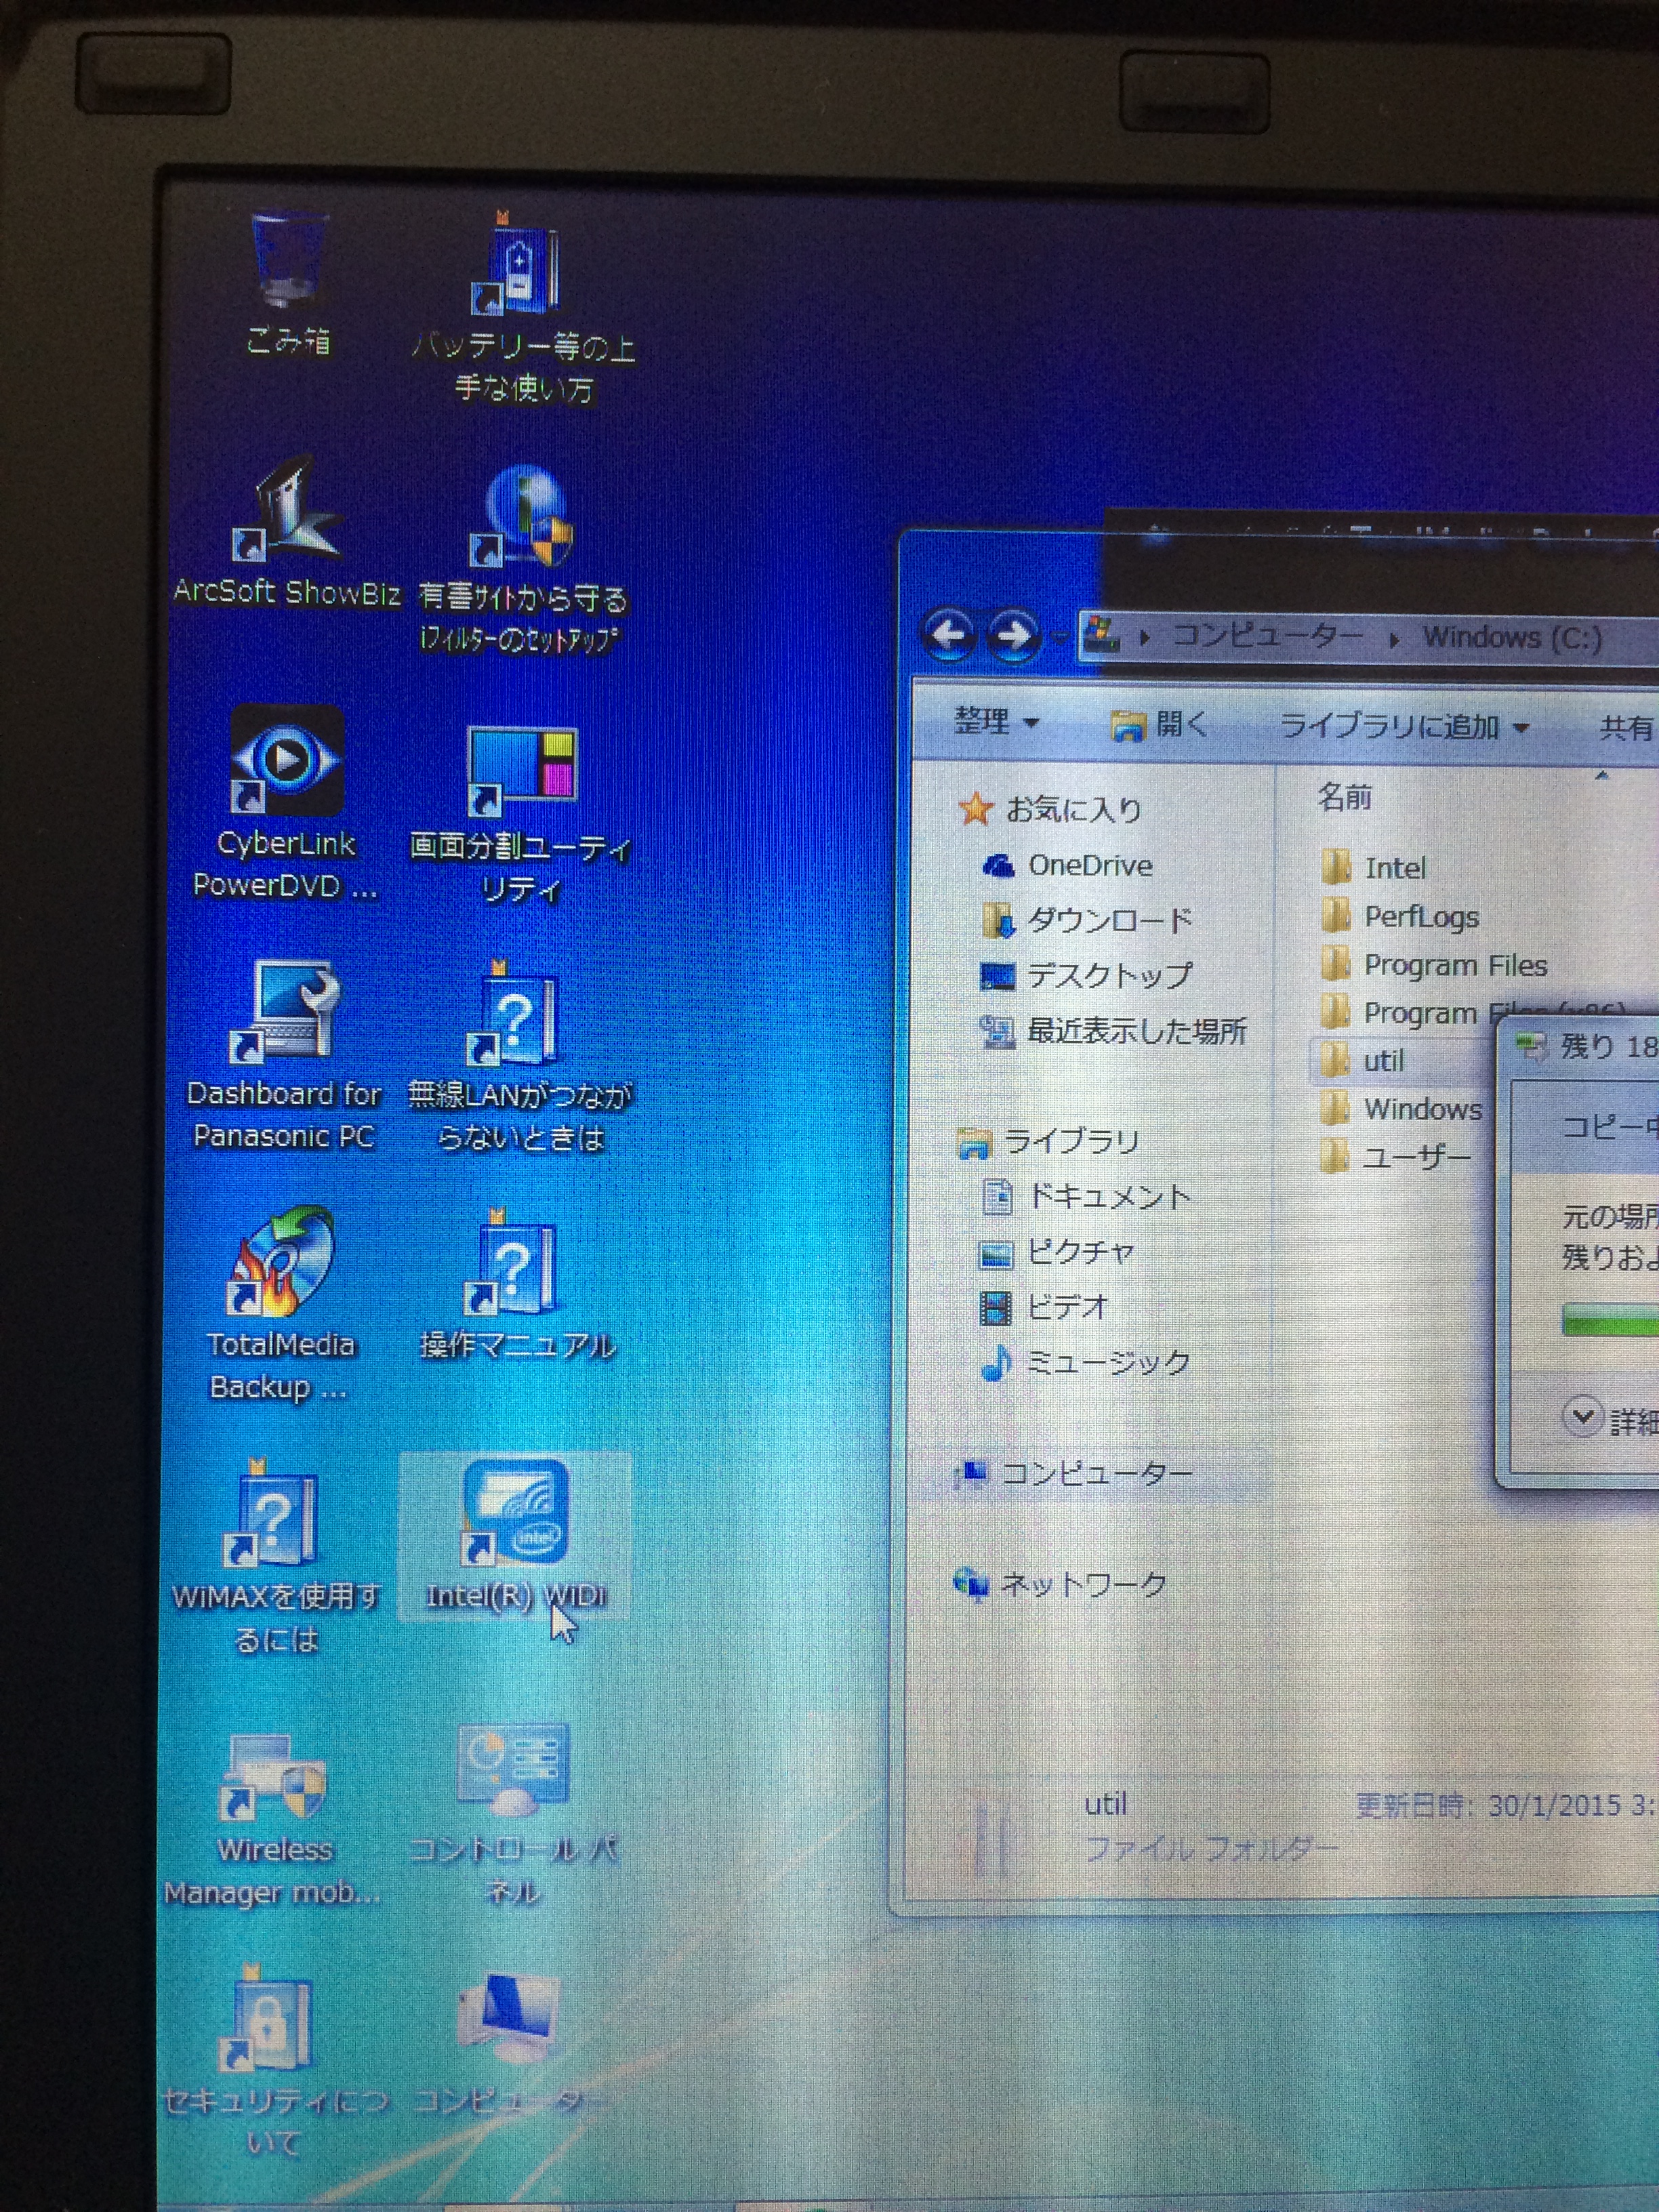The height and width of the screenshot is (2212, 1659).
Task: Open バッテリー等の上手な使い方 desktop shortcut
Action: point(523,305)
